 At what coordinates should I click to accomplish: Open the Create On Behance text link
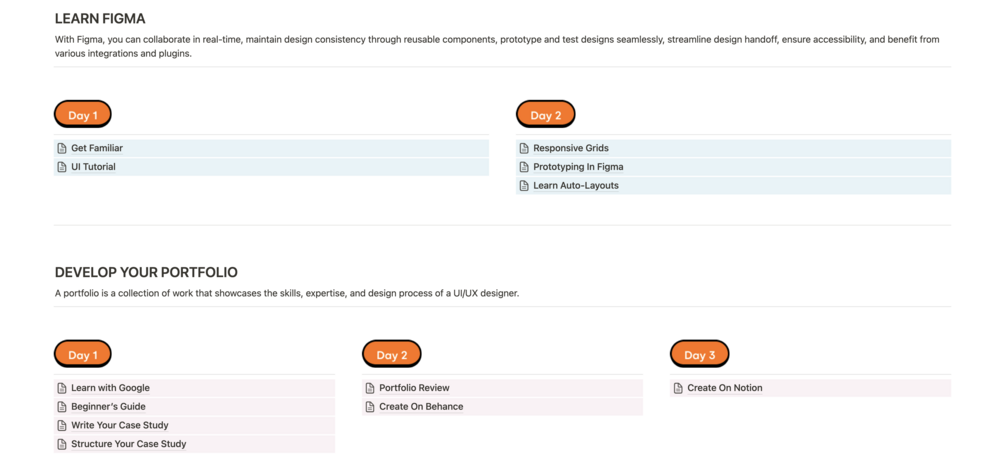pyautogui.click(x=421, y=407)
